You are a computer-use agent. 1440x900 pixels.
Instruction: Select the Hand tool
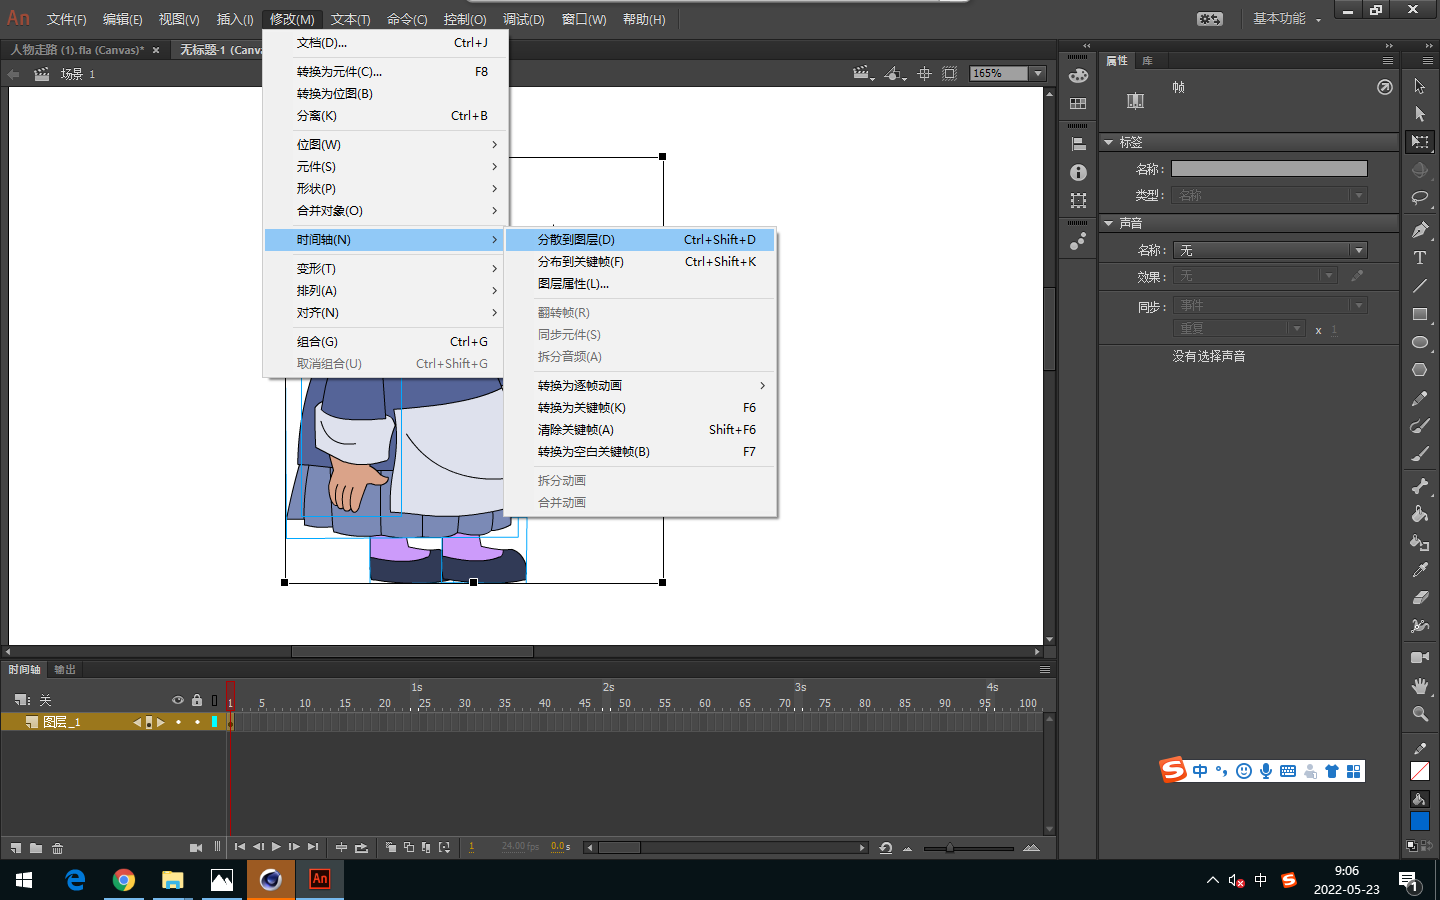tap(1419, 686)
